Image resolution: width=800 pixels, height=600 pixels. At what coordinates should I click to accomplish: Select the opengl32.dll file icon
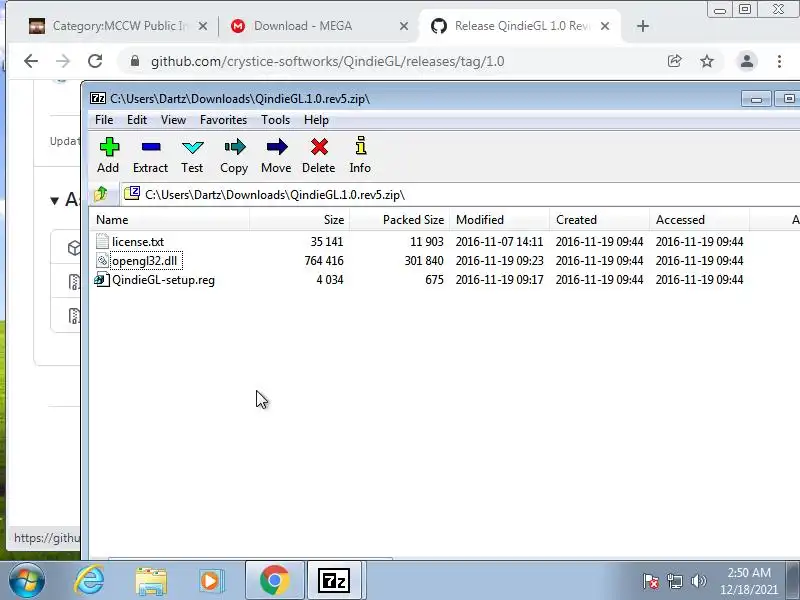(x=102, y=261)
